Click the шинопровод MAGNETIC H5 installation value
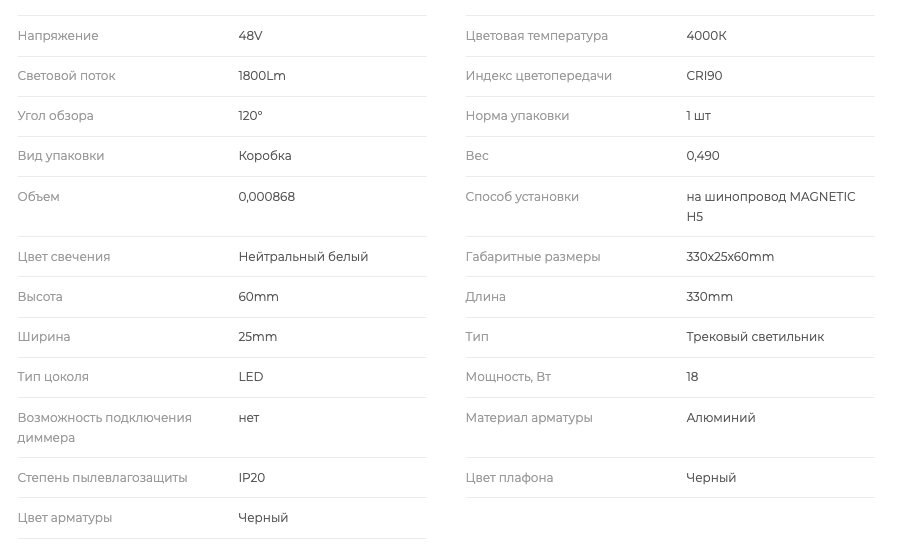Image resolution: width=906 pixels, height=554 pixels. [770, 206]
